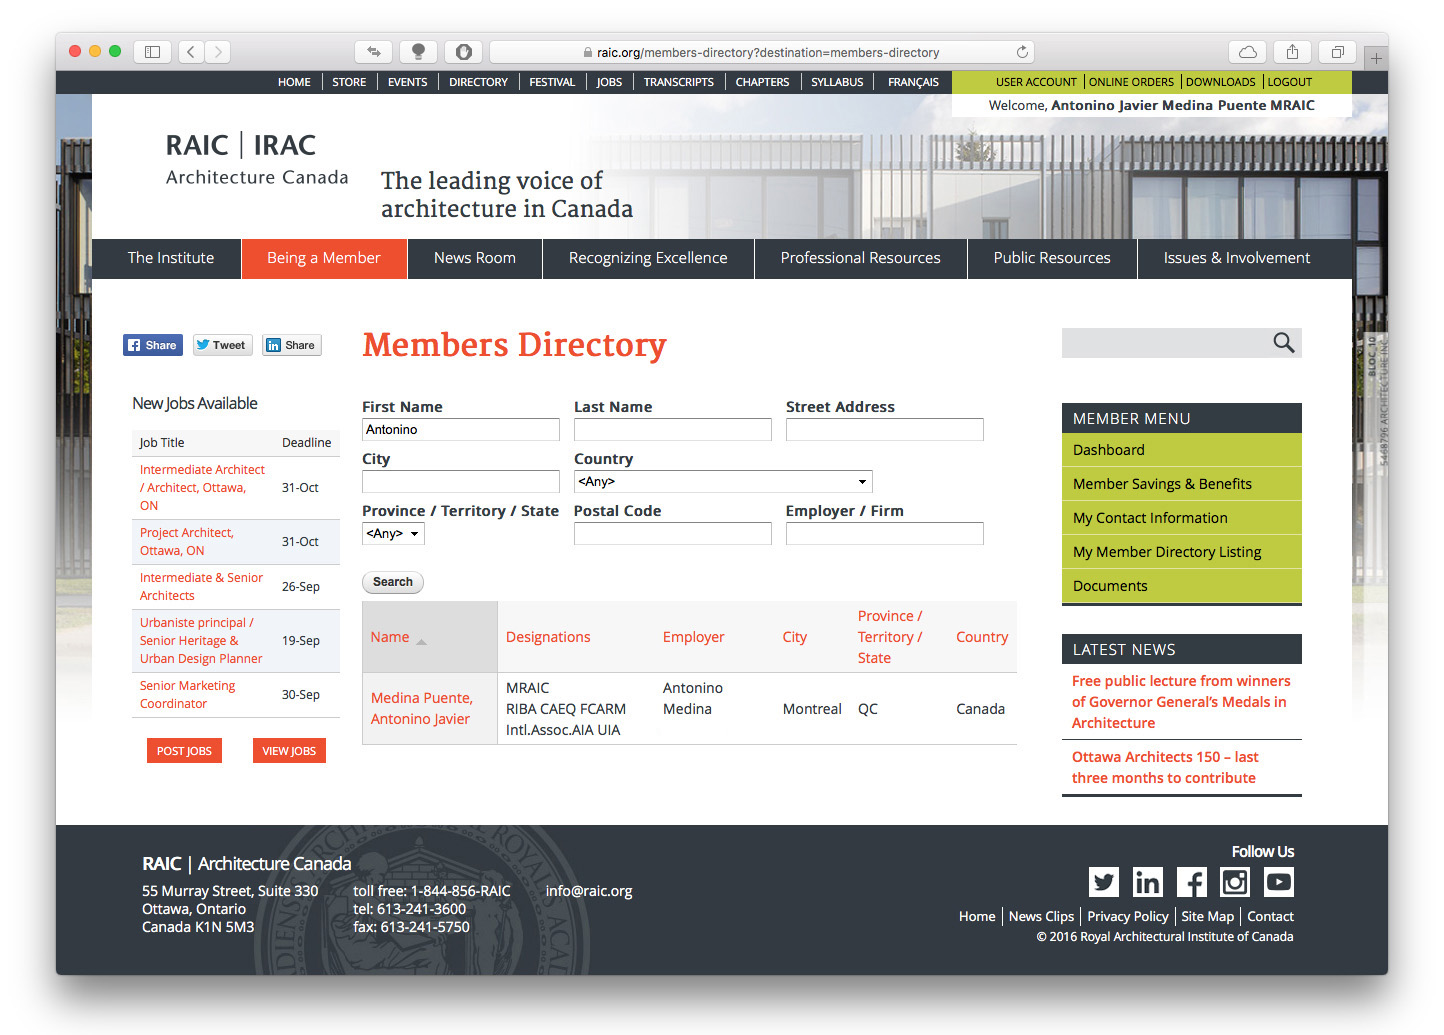Open iCloud tabs cloud icon
Screen dimensions: 1444x1035
1248,52
